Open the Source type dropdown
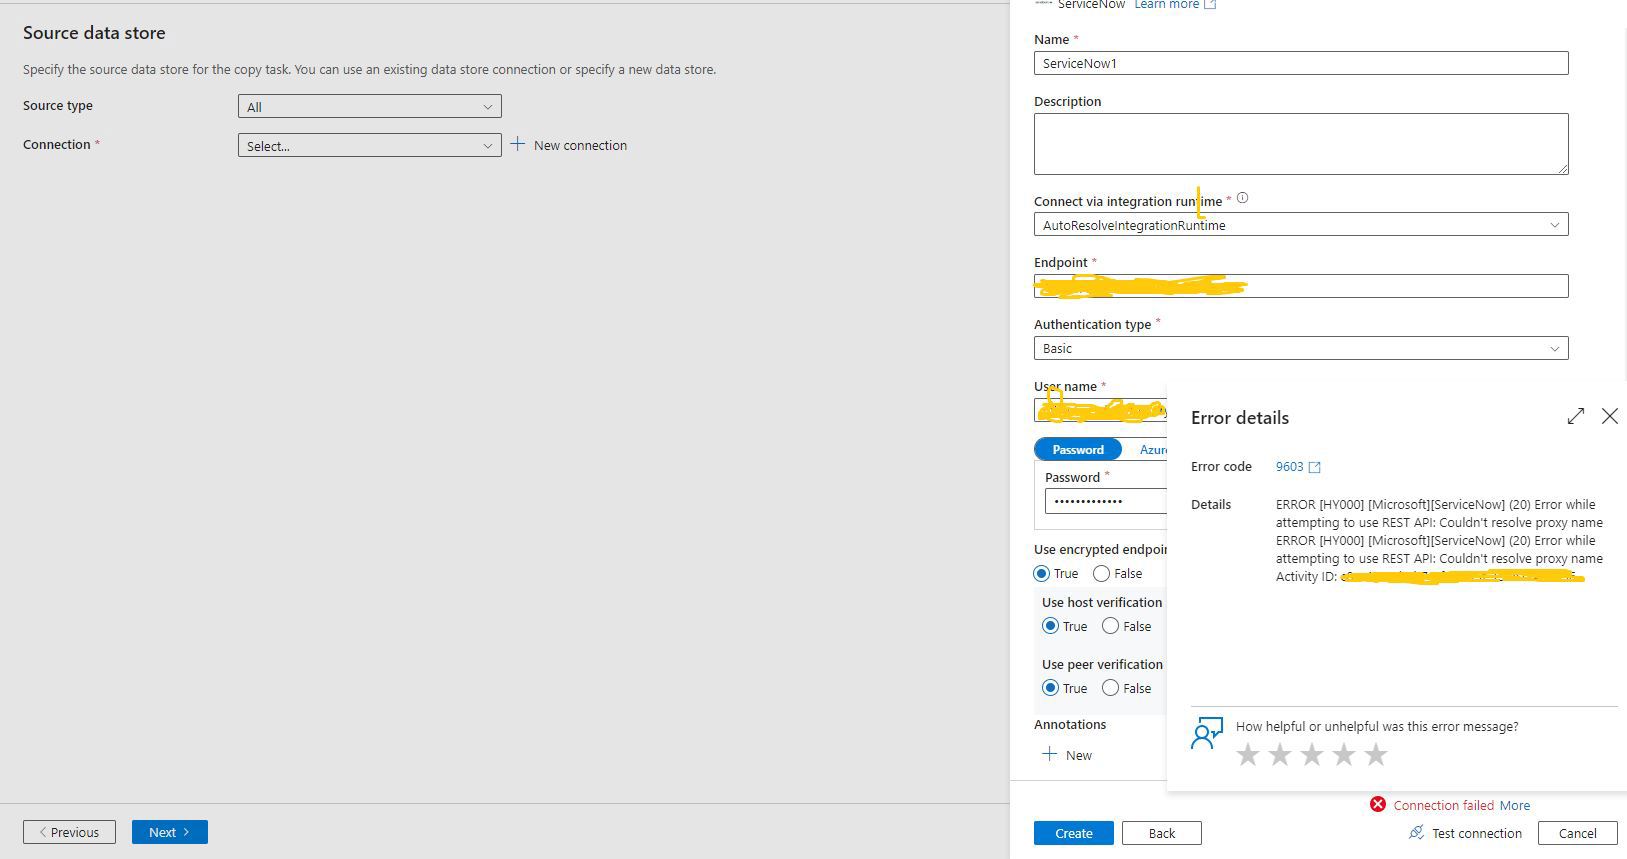This screenshot has height=859, width=1627. tap(370, 106)
